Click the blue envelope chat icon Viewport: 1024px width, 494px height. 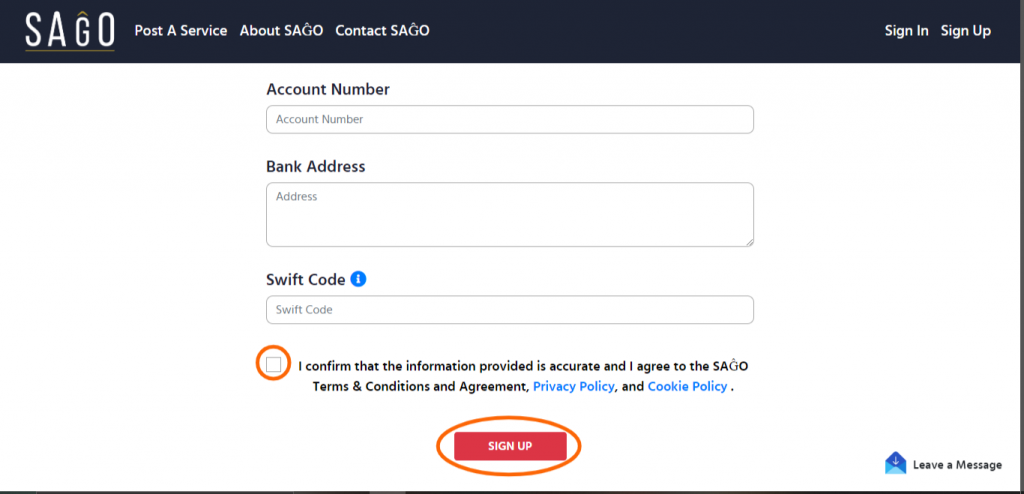895,463
